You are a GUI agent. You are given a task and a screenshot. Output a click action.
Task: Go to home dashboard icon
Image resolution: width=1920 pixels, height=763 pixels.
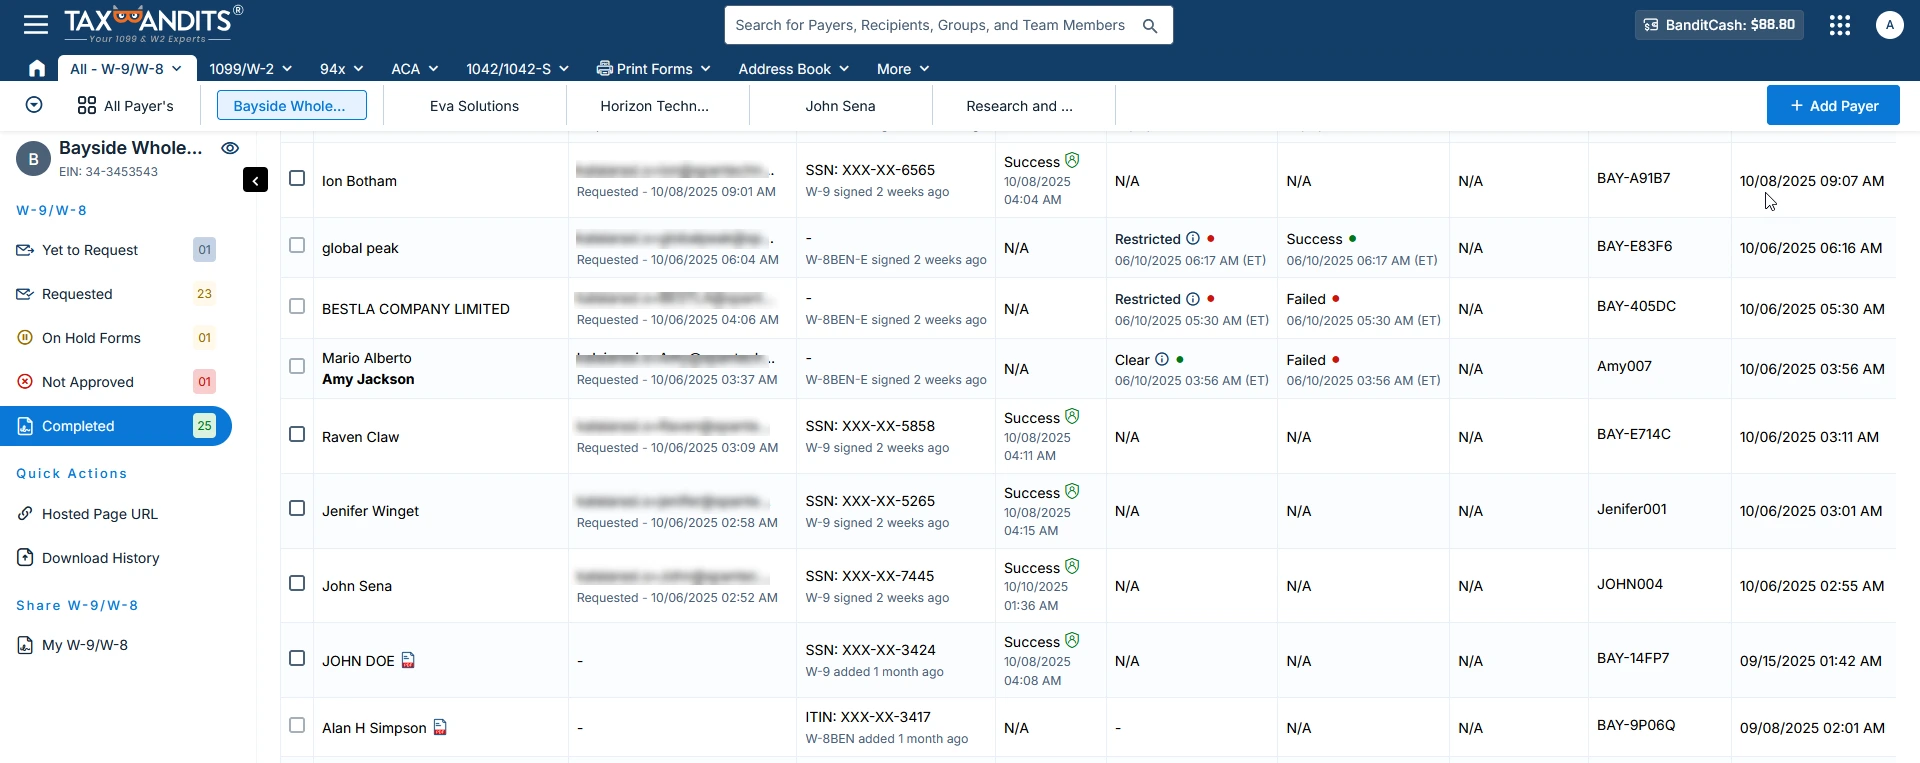point(37,68)
